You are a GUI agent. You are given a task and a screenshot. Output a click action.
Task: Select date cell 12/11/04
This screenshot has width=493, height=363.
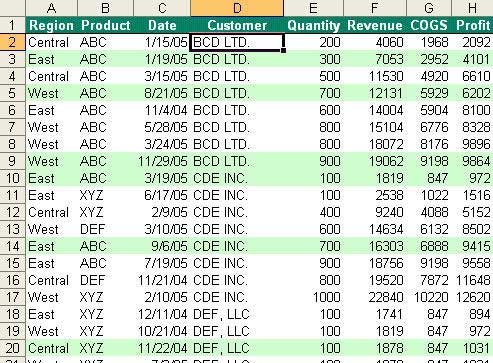click(162, 314)
